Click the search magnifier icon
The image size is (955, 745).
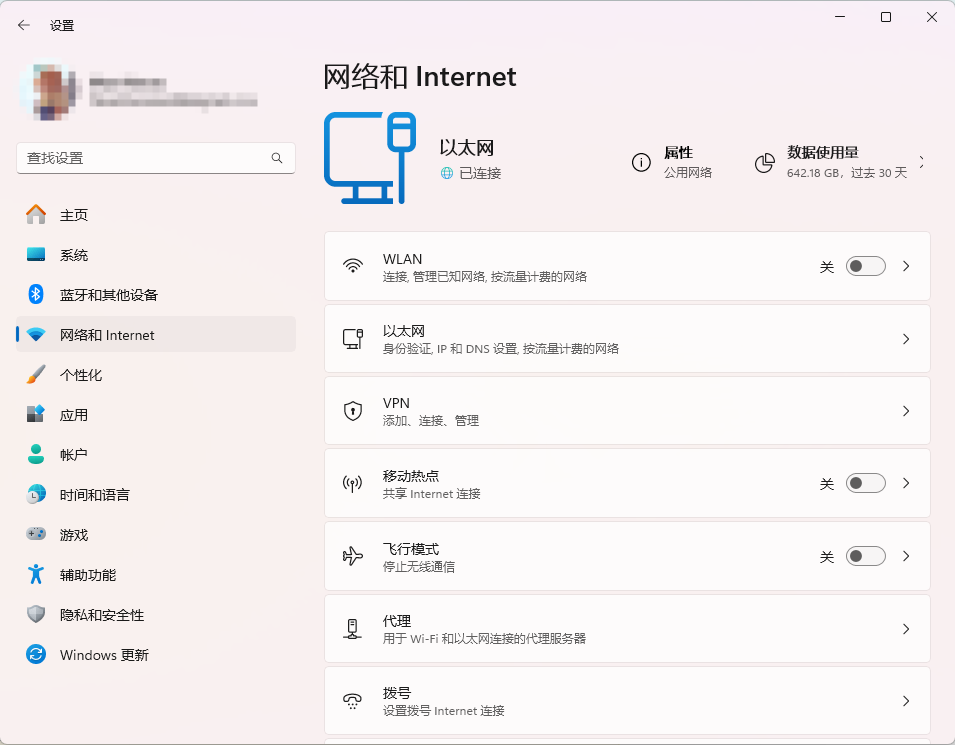click(x=277, y=158)
